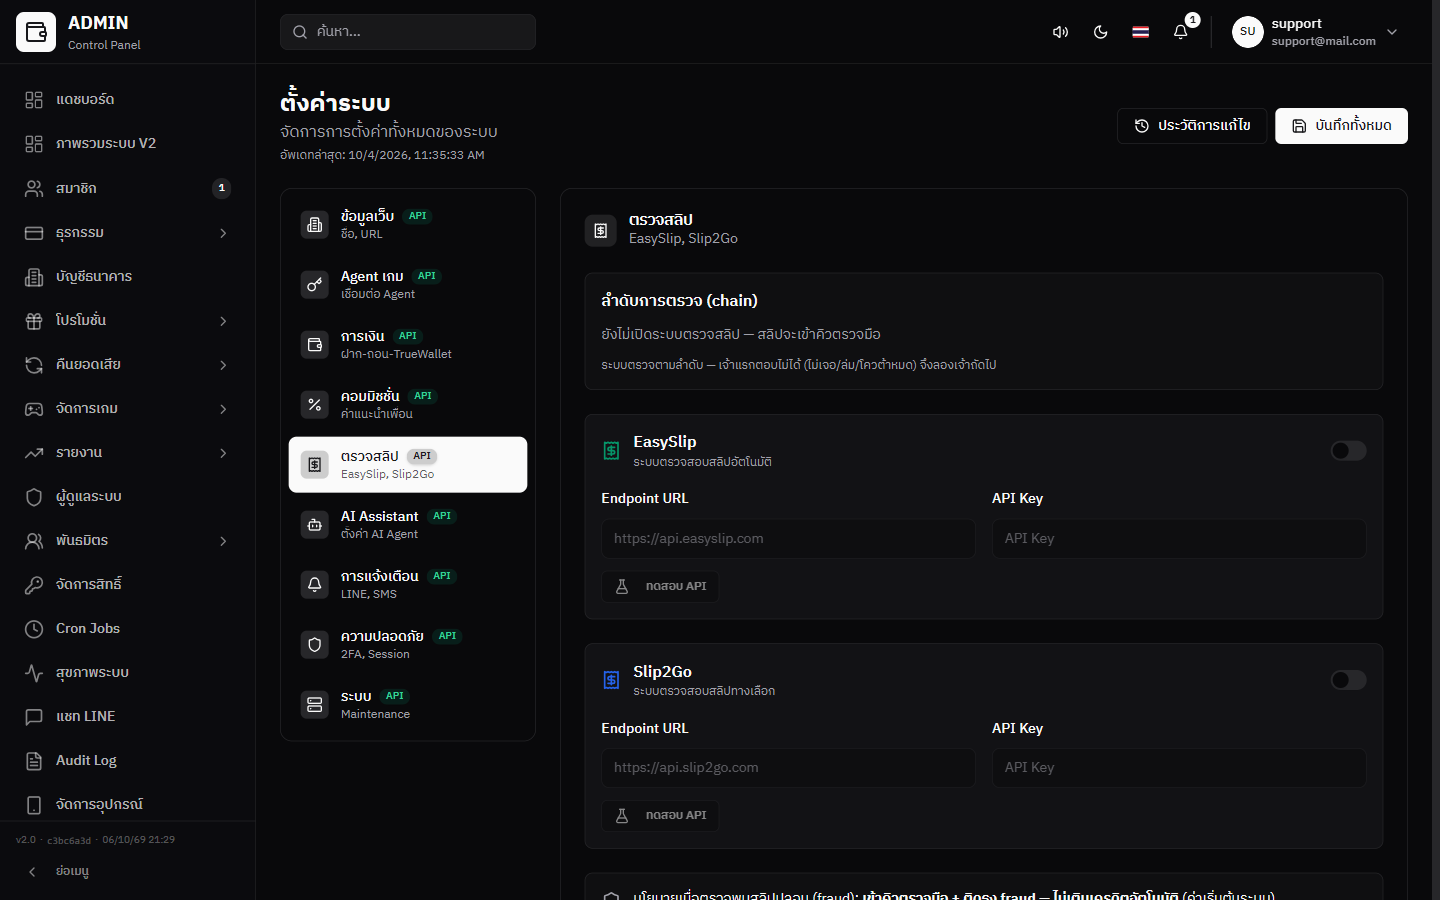The width and height of the screenshot is (1440, 900).
Task: Enable the EasySlip toggle switch
Action: click(1348, 451)
